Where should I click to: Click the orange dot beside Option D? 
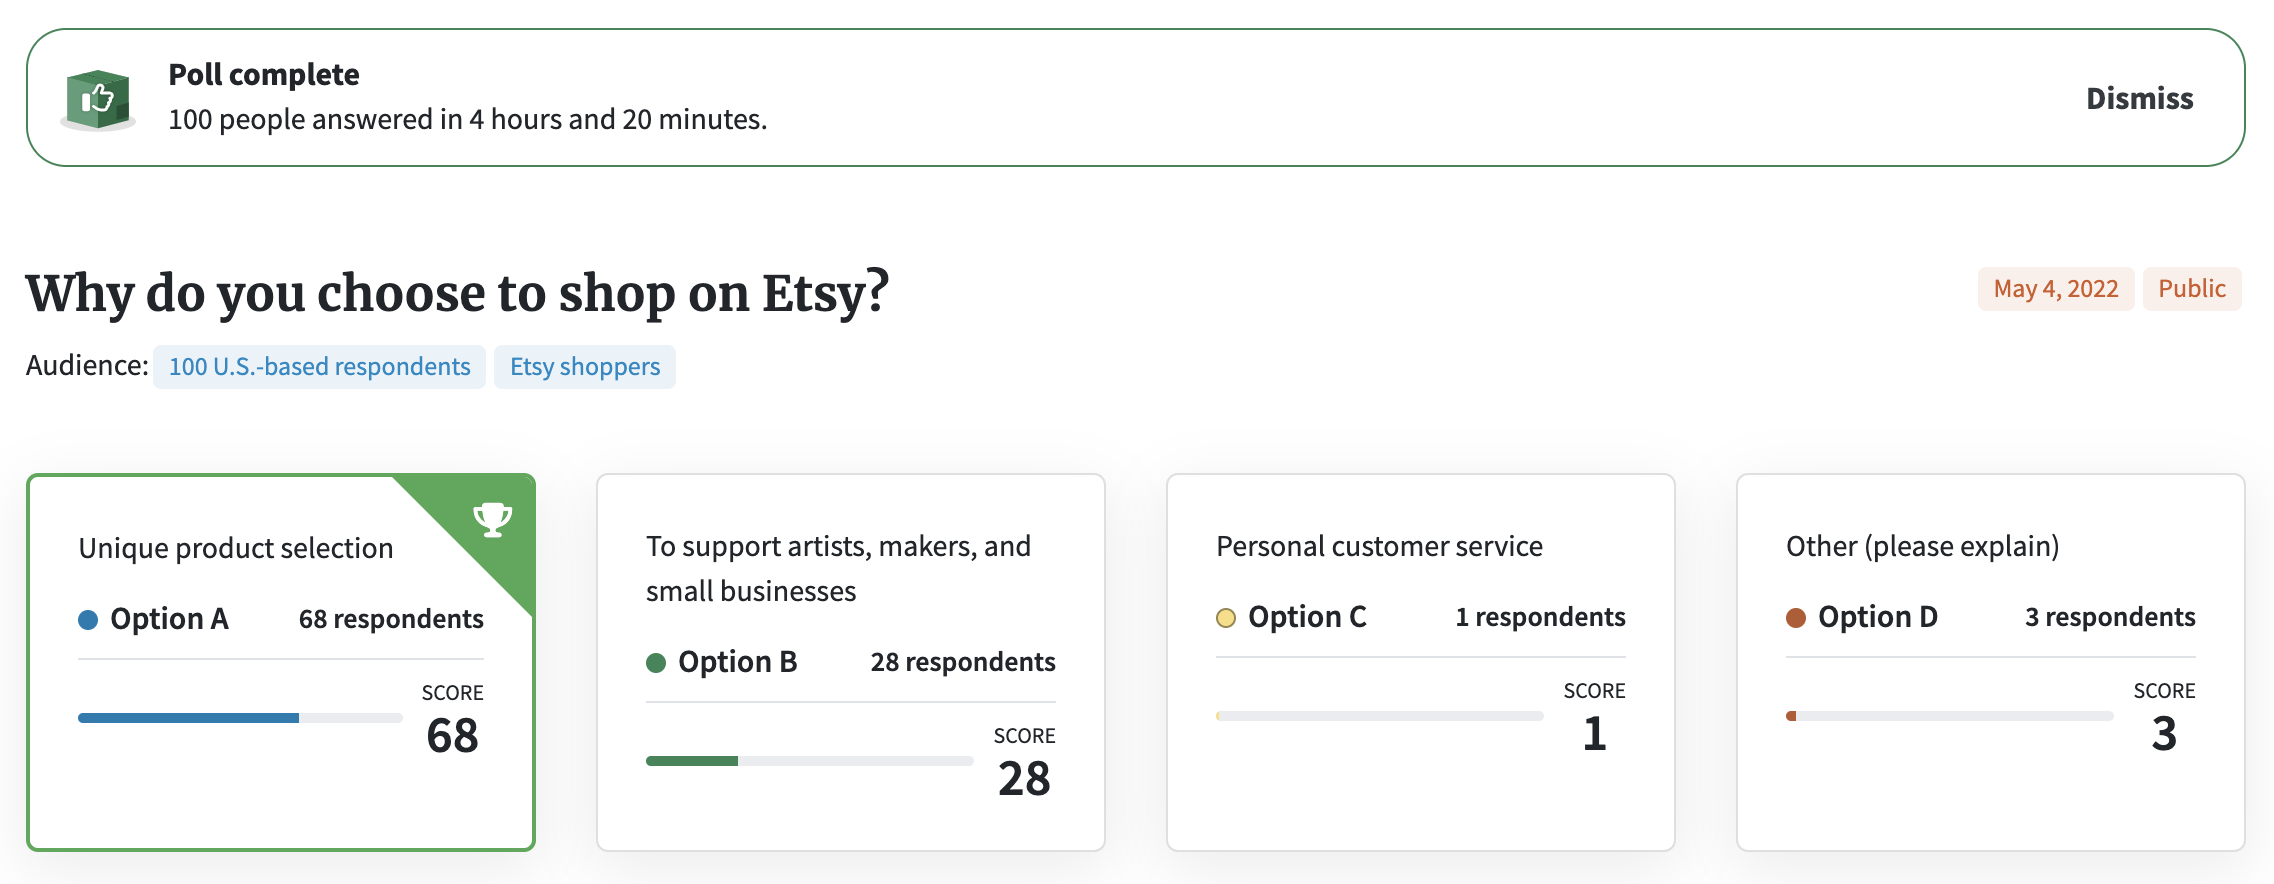[1796, 618]
